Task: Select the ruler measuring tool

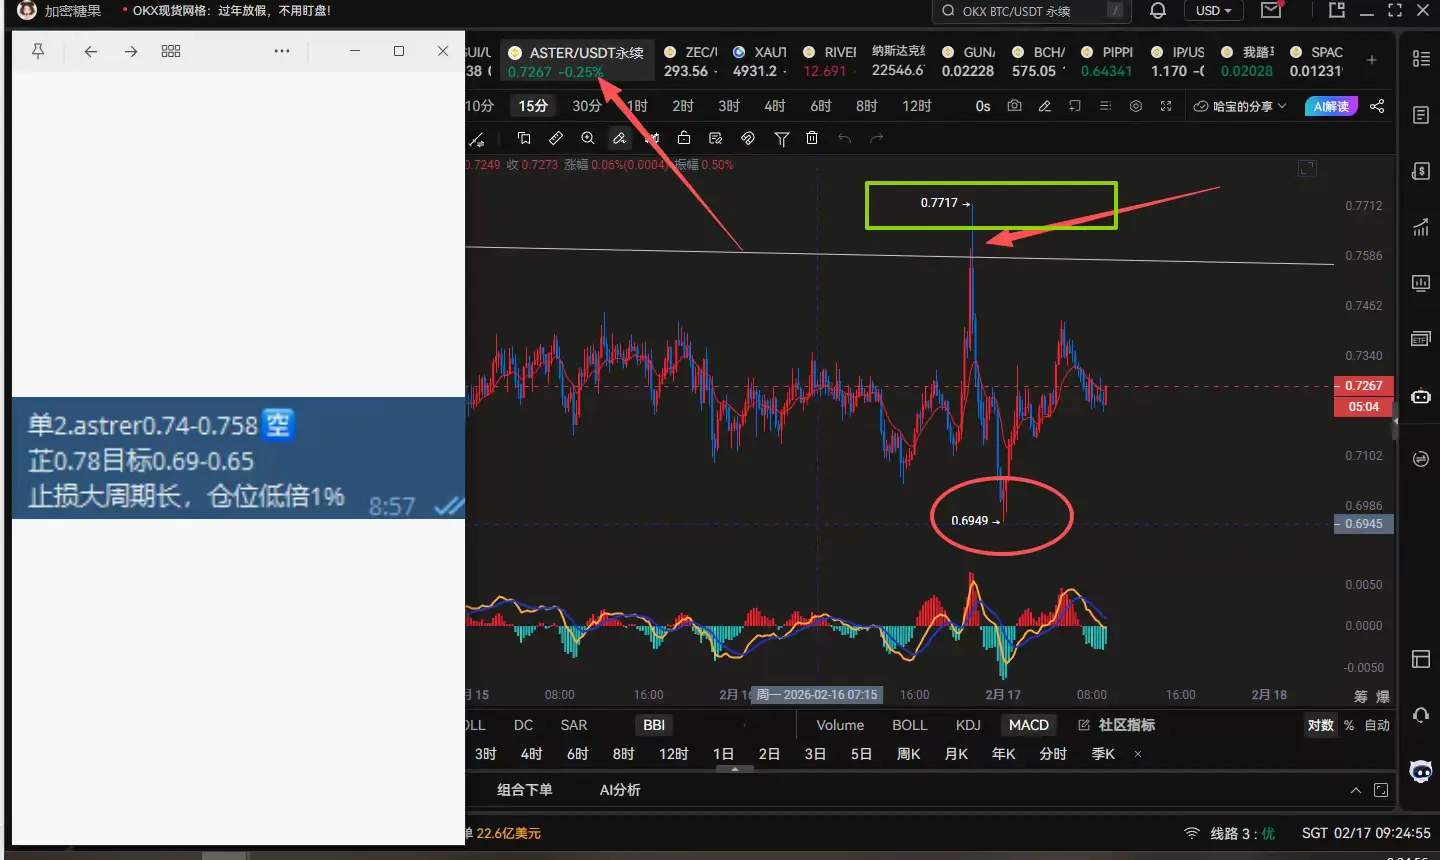Action: [556, 138]
